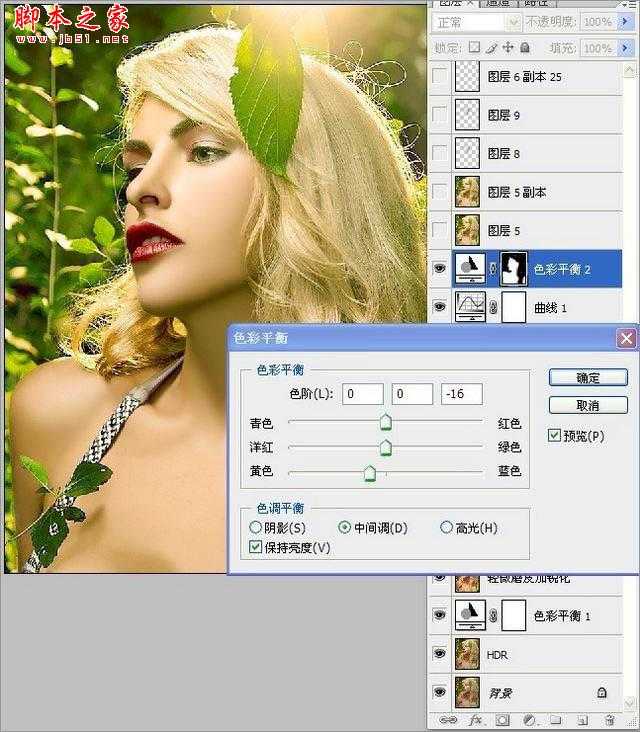
Task: Click the create new layer icon
Action: pyautogui.click(x=582, y=720)
